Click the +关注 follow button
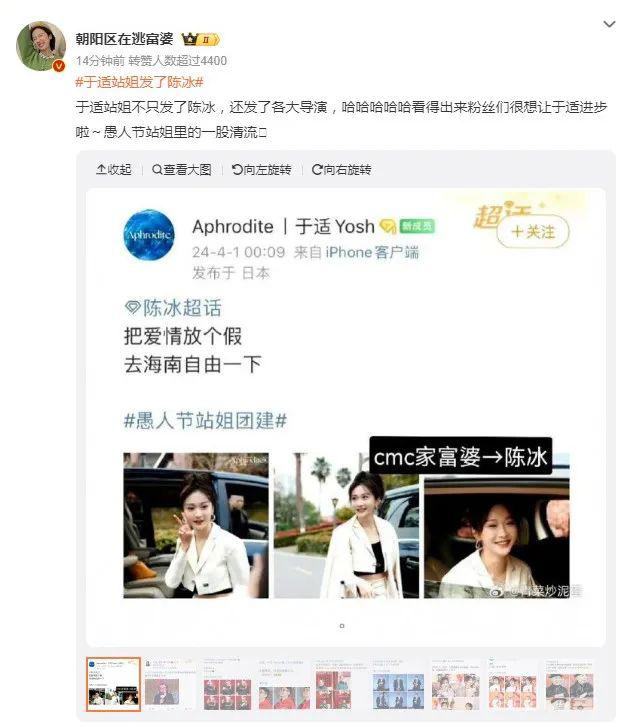Image resolution: width=617 pixels, height=727 pixels. [x=533, y=231]
